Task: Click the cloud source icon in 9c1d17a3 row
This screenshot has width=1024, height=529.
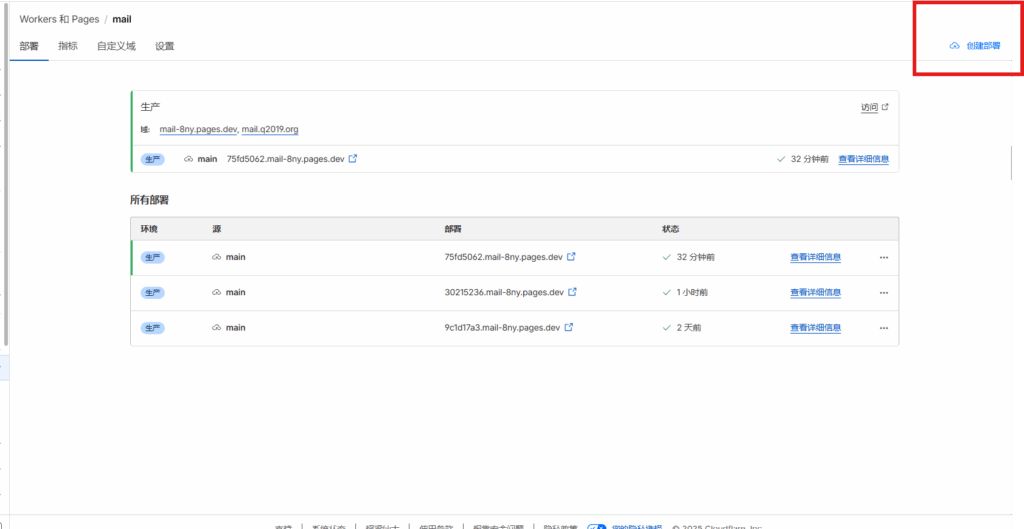Action: [216, 327]
